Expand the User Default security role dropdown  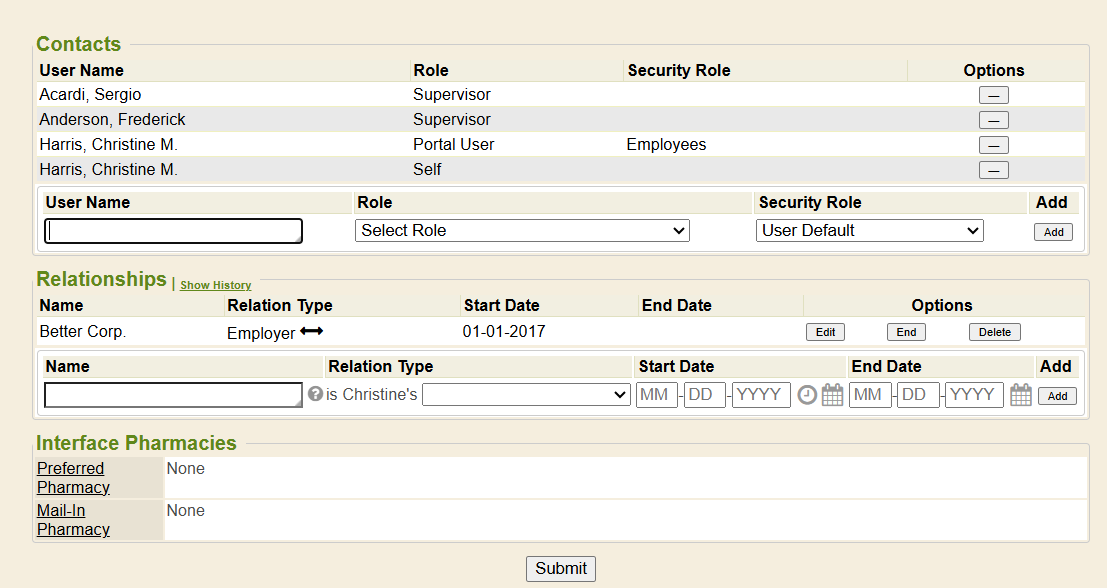click(869, 231)
